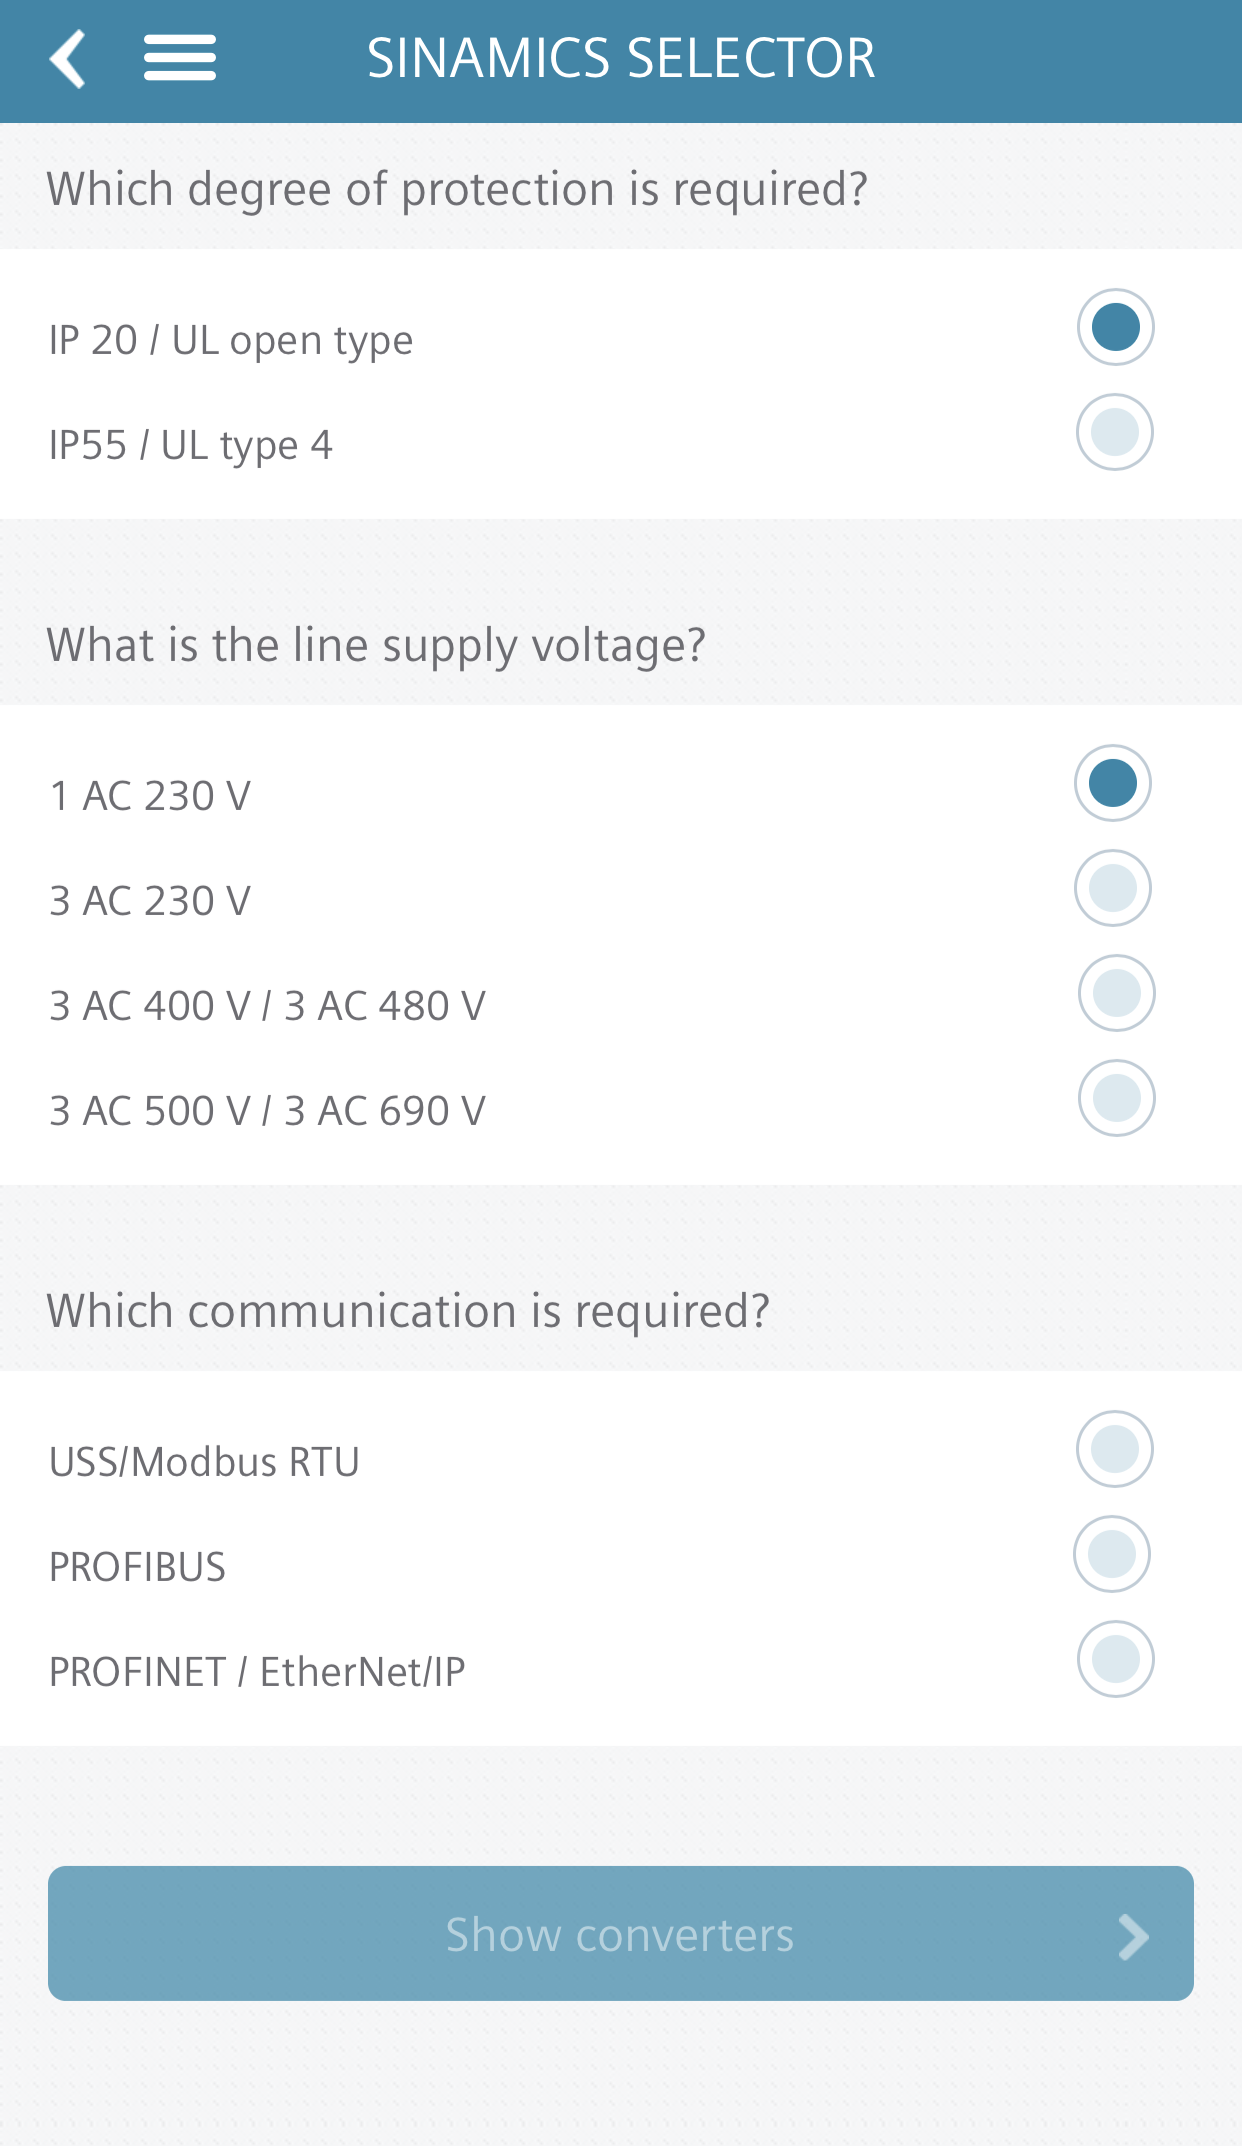The image size is (1242, 2146).
Task: Select IP 20 / UL open type radio button
Action: tap(1115, 327)
